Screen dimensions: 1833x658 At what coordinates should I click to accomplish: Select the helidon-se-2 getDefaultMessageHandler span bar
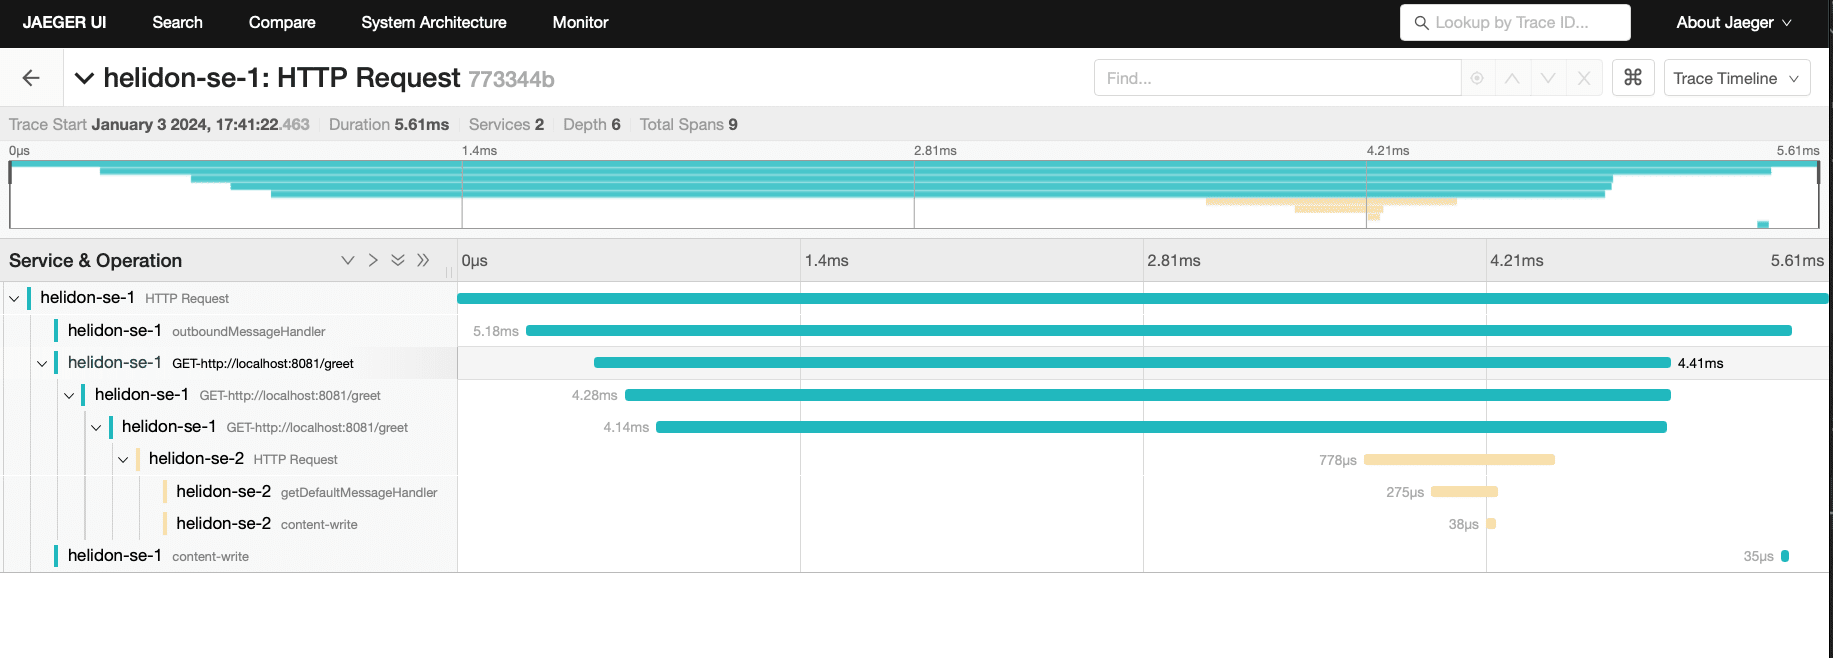pos(1464,492)
